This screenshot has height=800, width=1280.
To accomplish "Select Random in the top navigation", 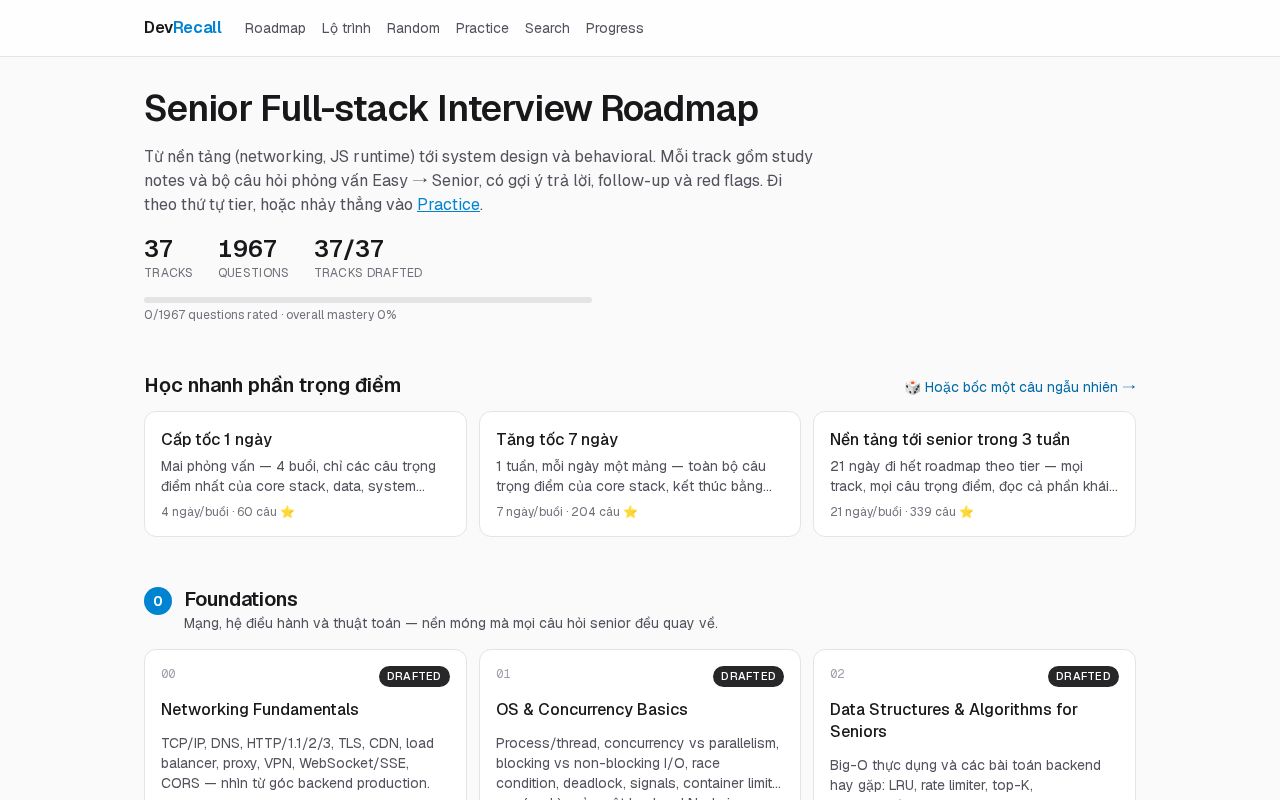I will (413, 28).
